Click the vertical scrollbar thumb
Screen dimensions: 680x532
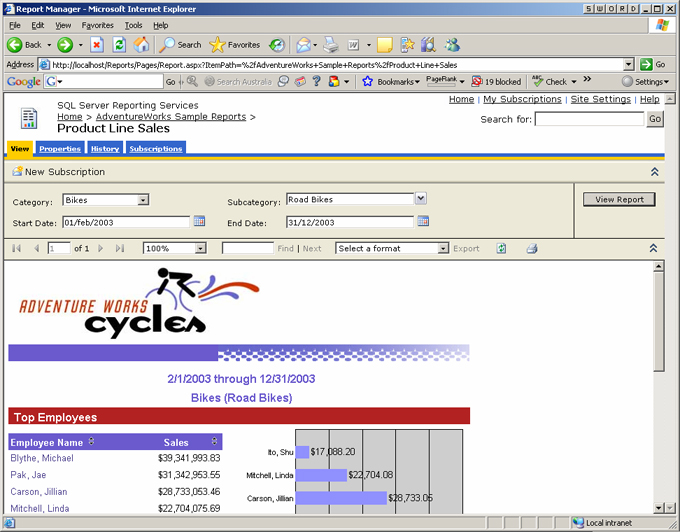click(x=657, y=320)
